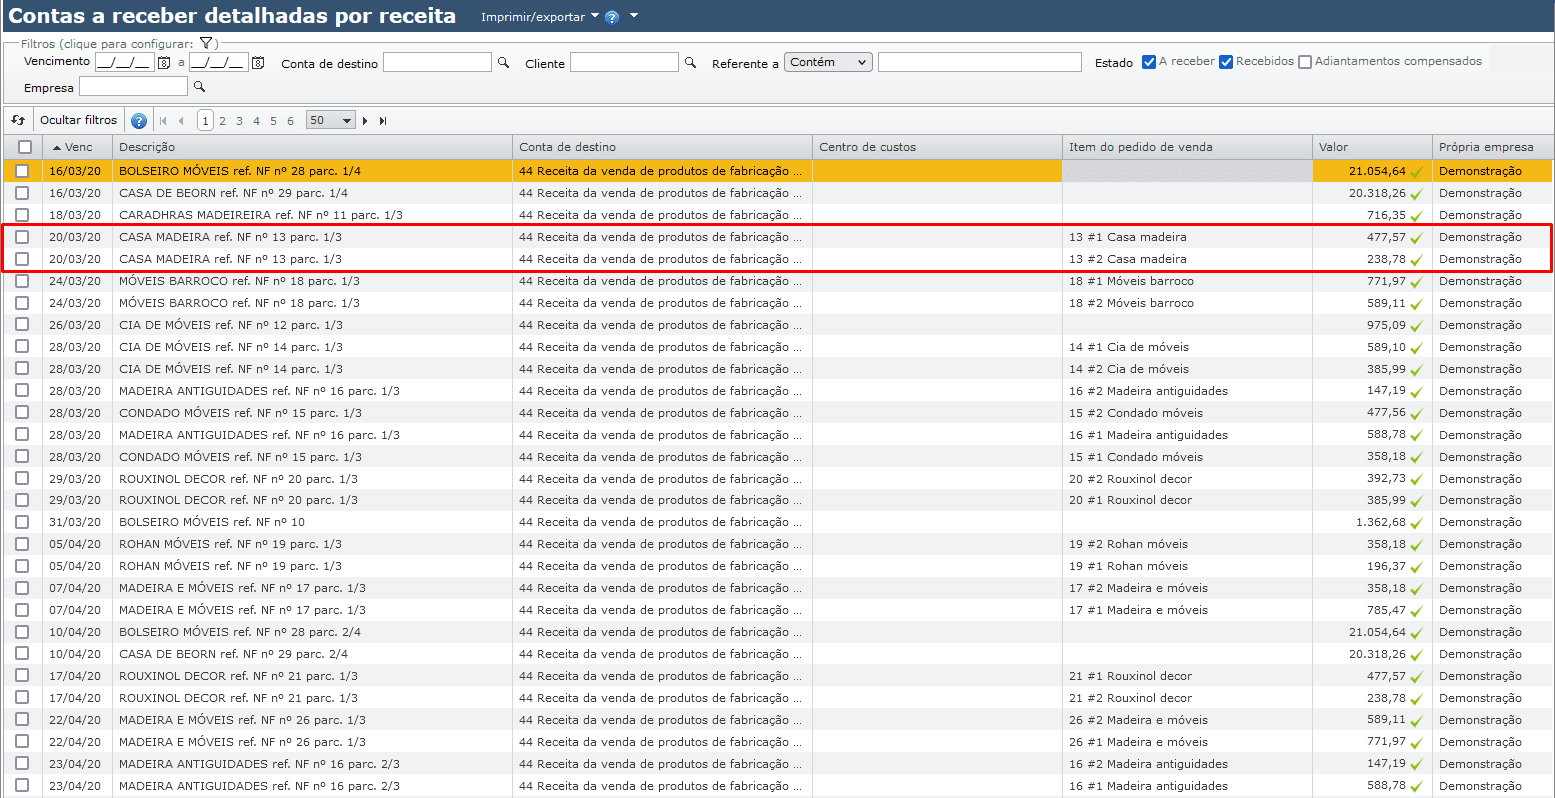Click the magnifier next to Cliente field
This screenshot has height=798, width=1555.
pos(690,63)
